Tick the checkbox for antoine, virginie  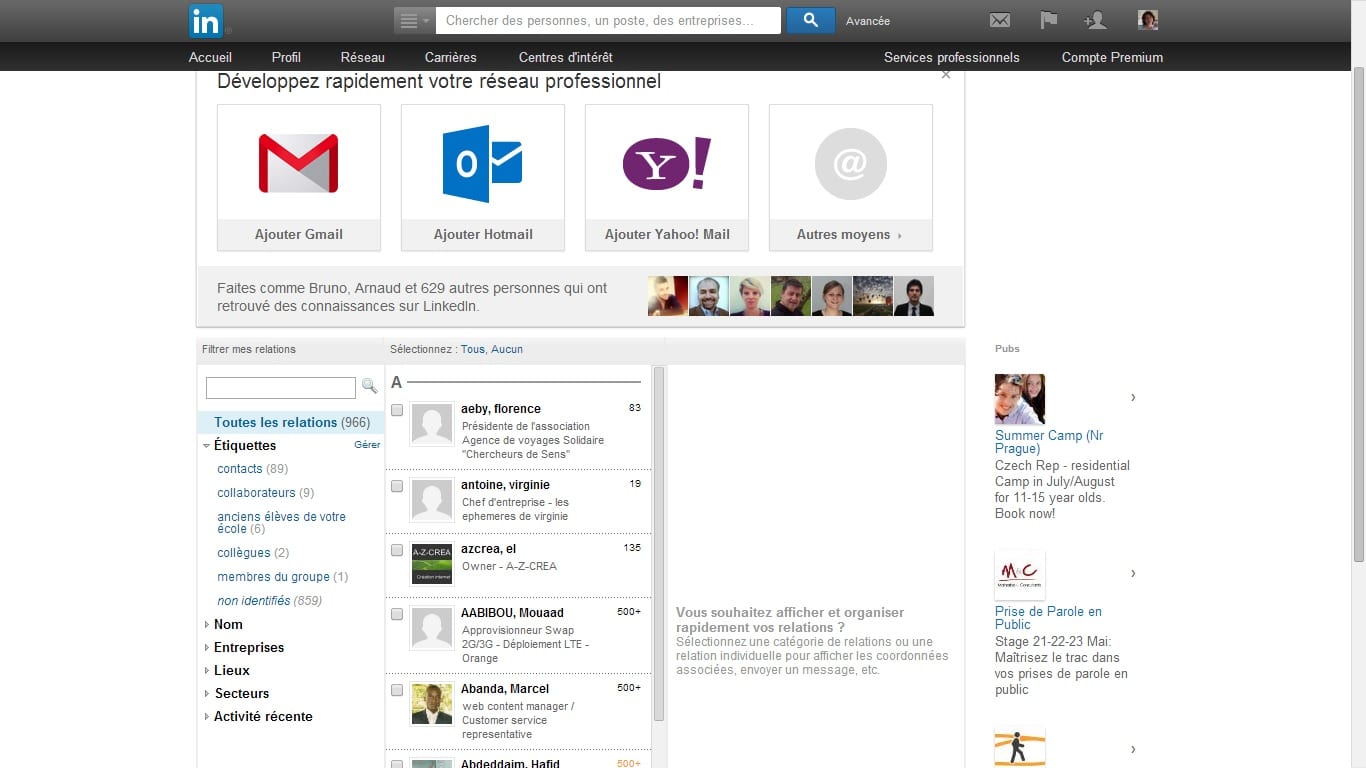click(397, 486)
